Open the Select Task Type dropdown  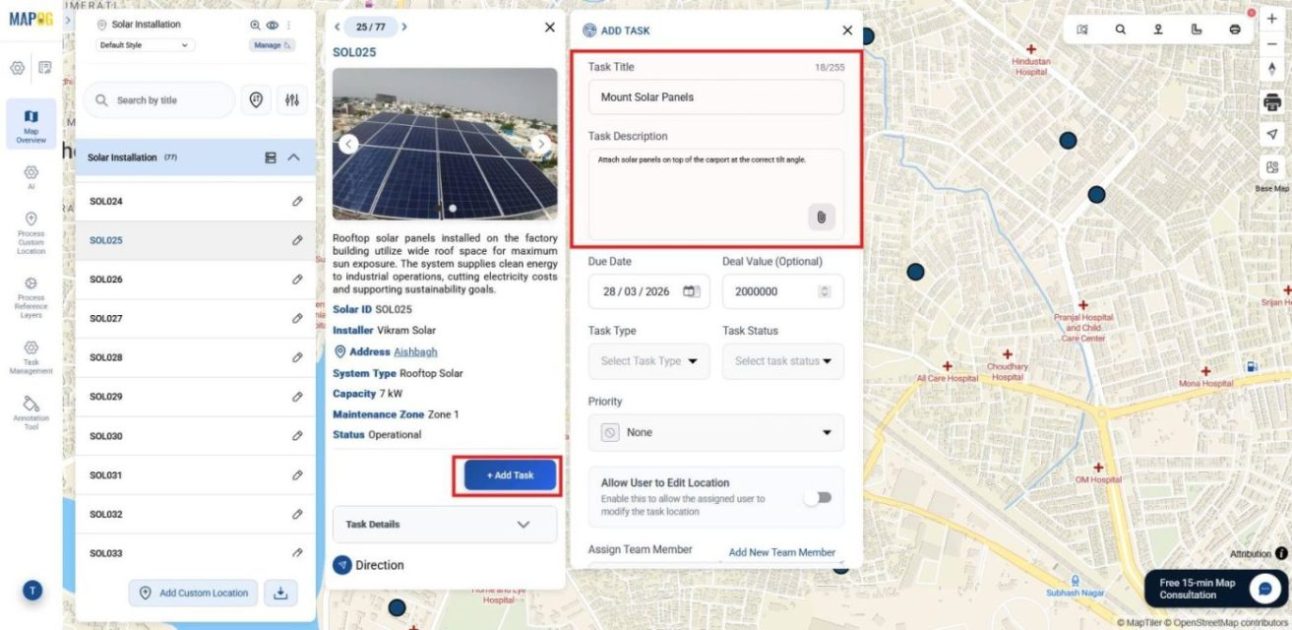coord(648,361)
